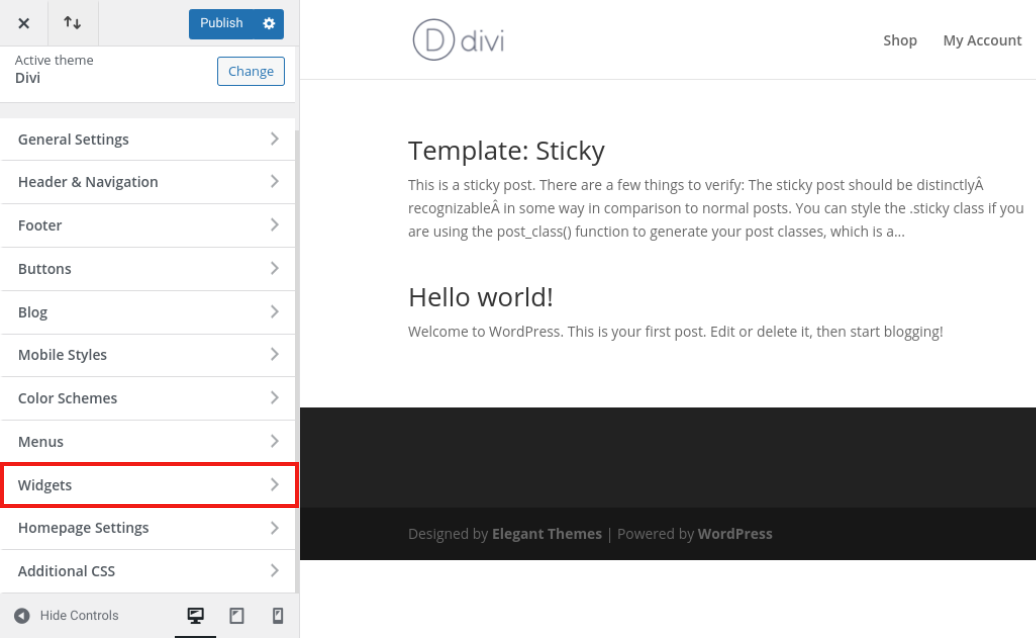
Task: Open the Buttons panel
Action: 148,269
